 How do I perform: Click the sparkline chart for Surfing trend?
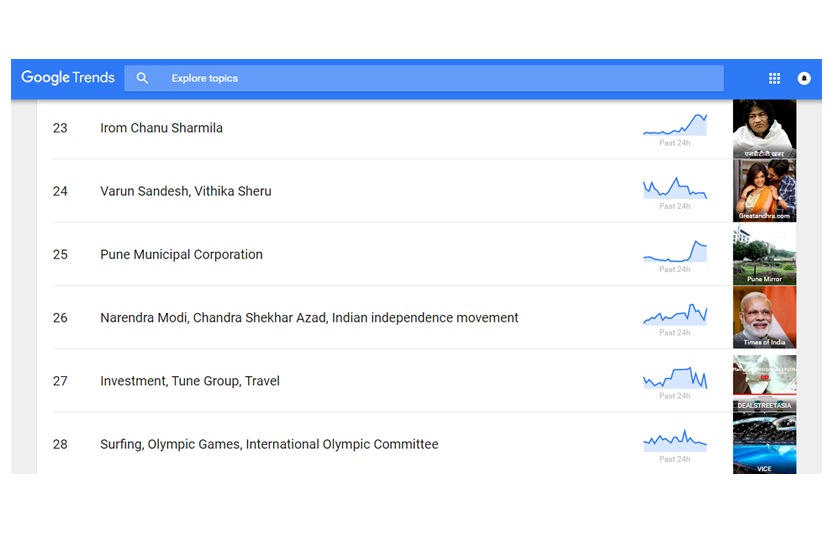coord(675,440)
